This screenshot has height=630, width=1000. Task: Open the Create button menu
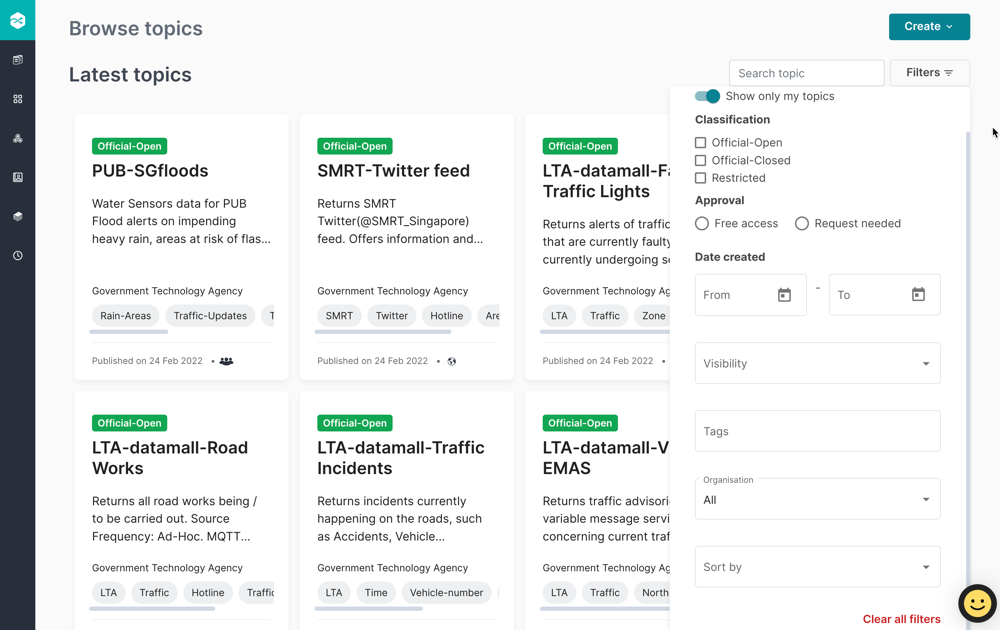coord(929,27)
